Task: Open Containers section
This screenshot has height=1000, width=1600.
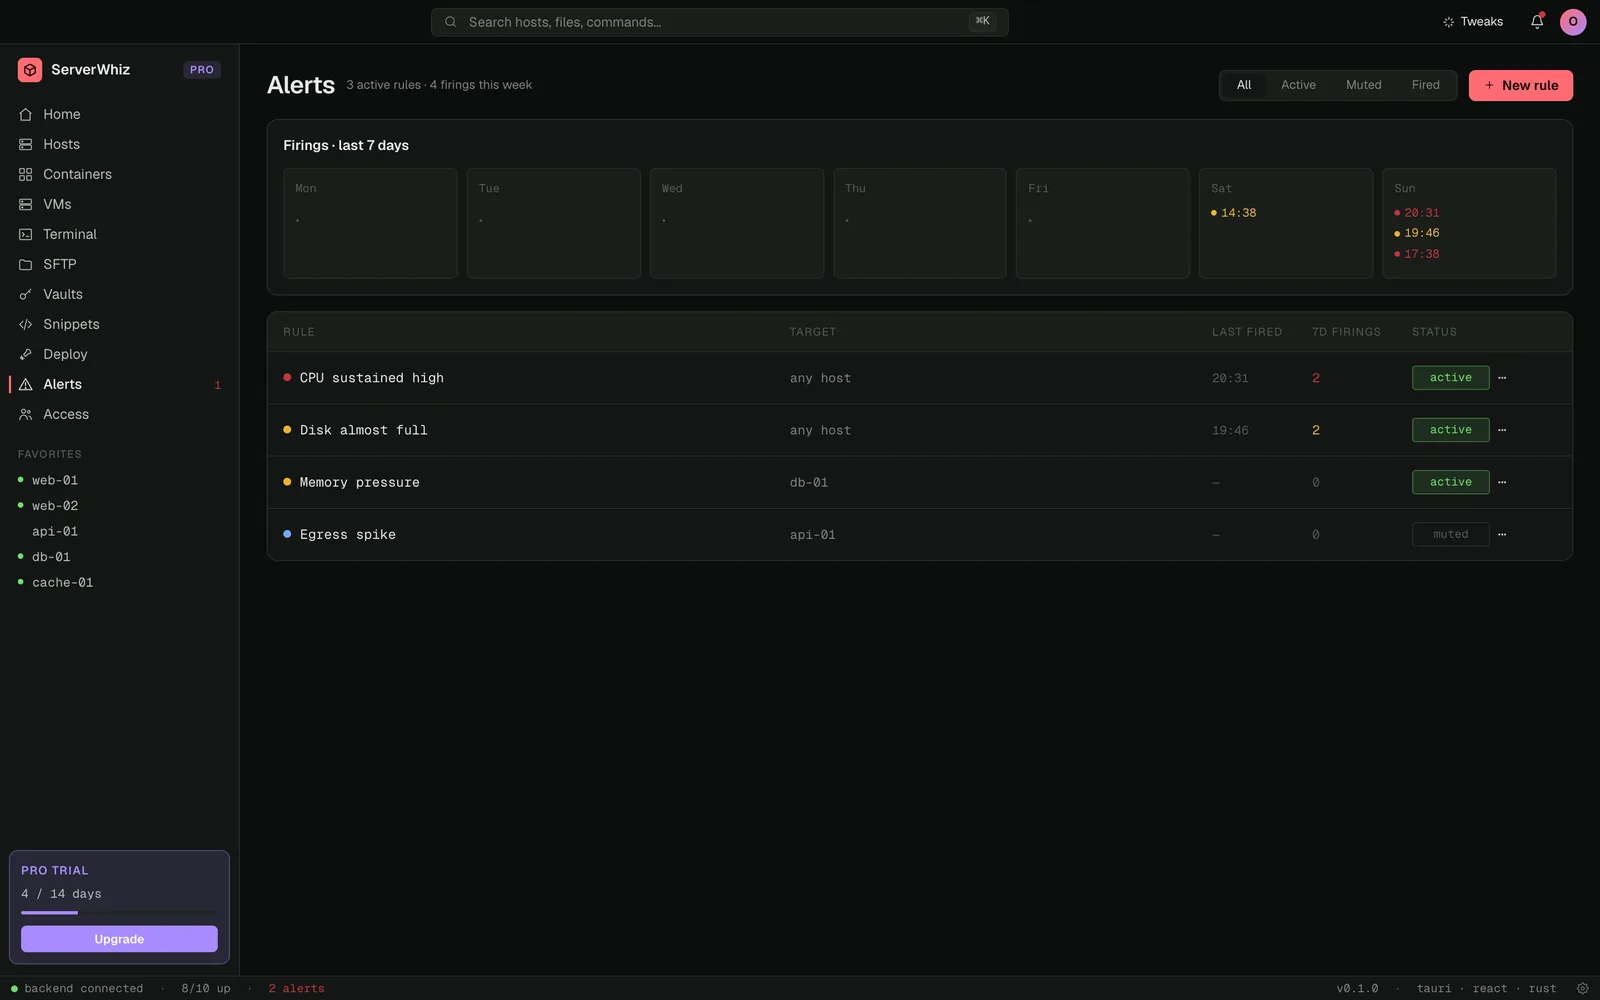Action: tap(119, 174)
